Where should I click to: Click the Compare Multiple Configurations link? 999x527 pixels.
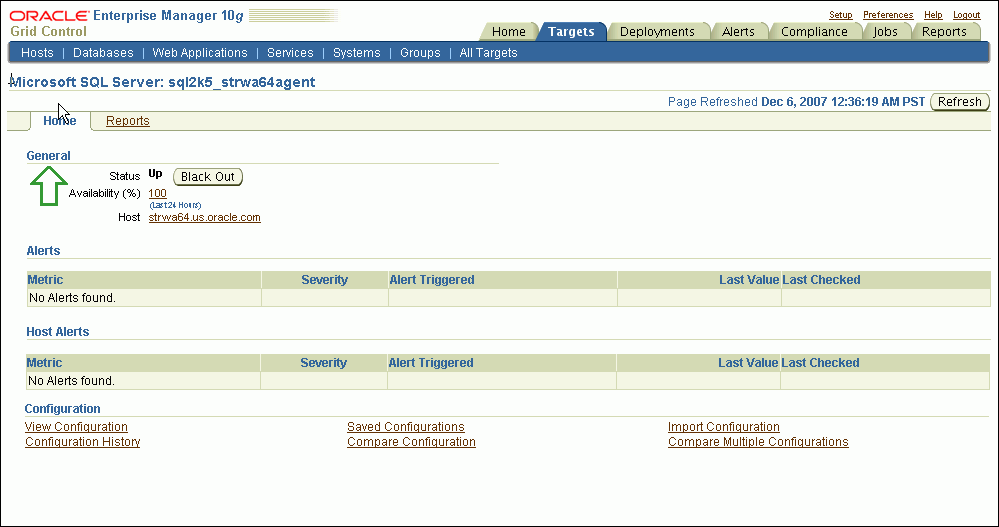click(758, 442)
